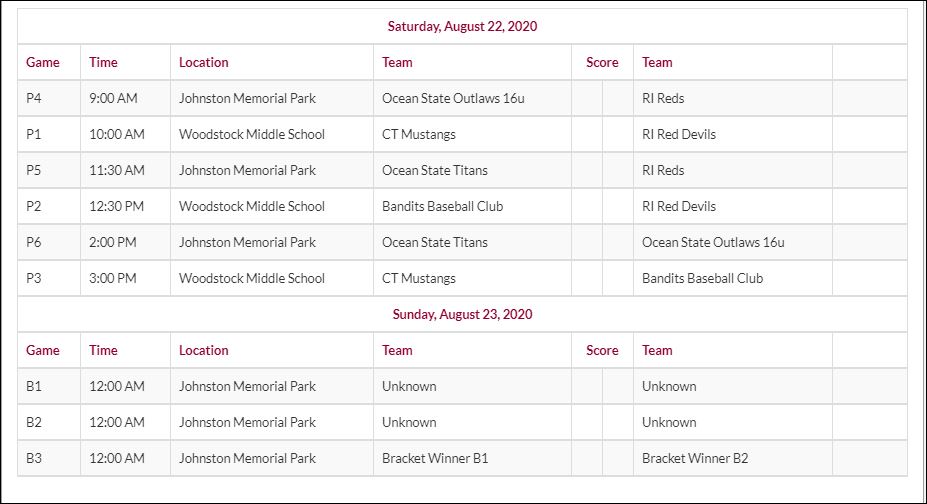Click the 9:00 AM time cell

(x=113, y=98)
